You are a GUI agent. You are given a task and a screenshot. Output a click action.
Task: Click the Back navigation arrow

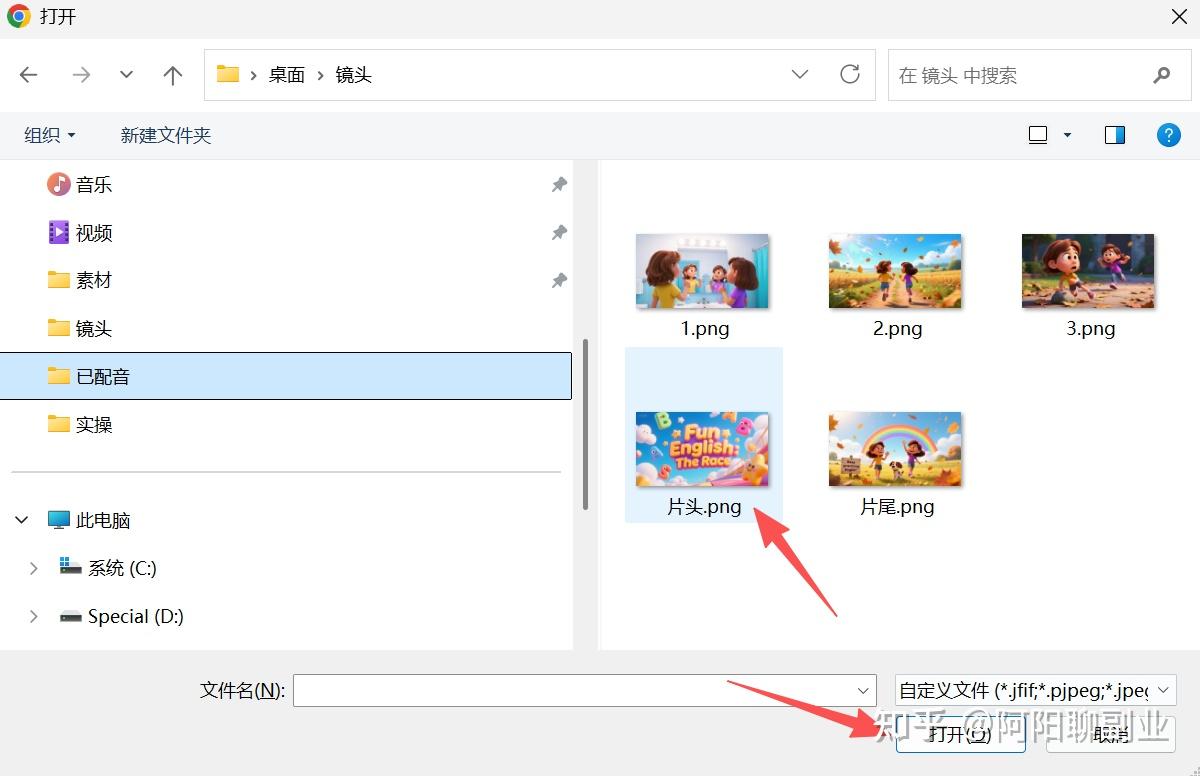pos(29,75)
